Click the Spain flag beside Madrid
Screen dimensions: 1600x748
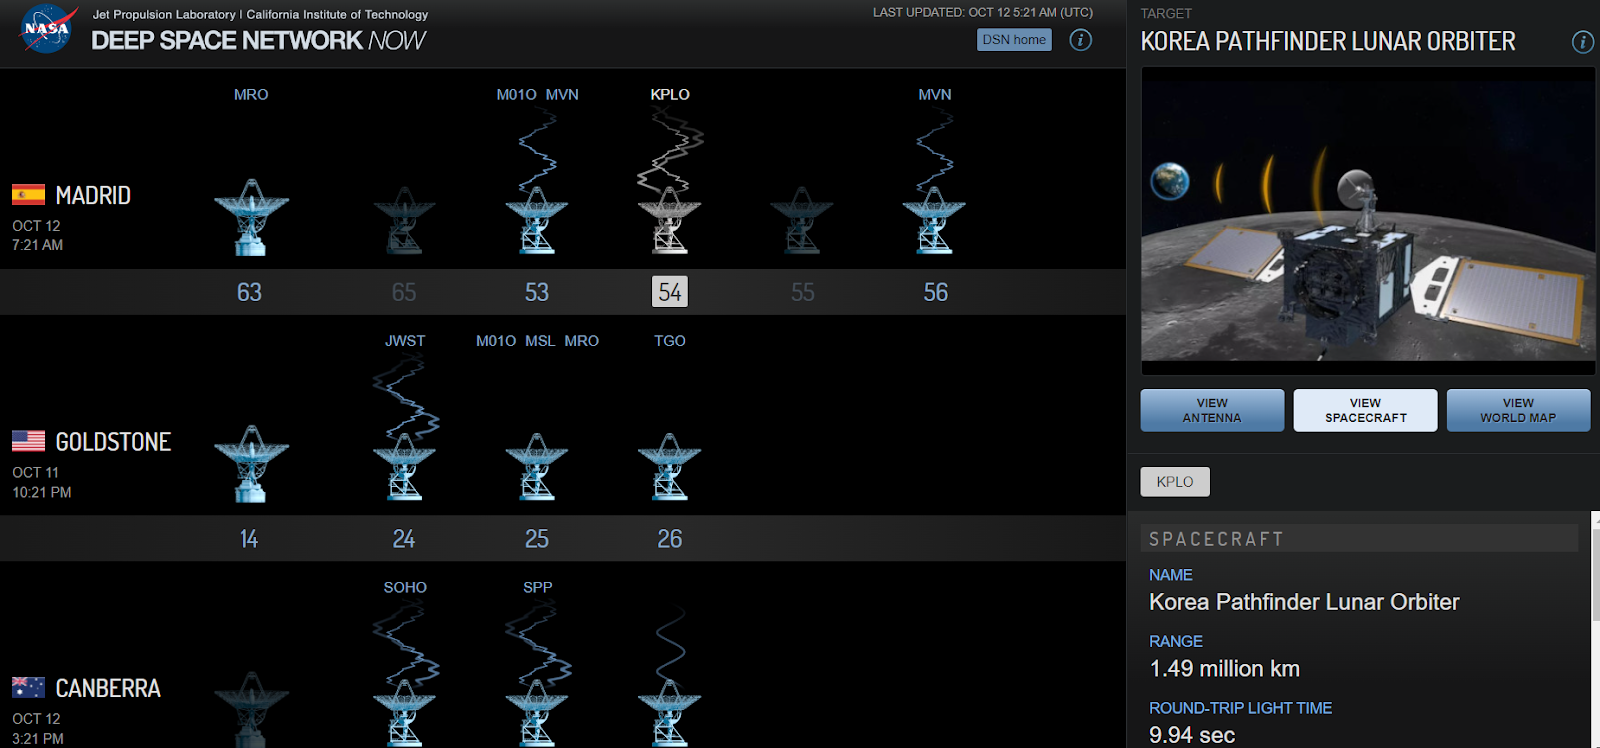click(28, 194)
